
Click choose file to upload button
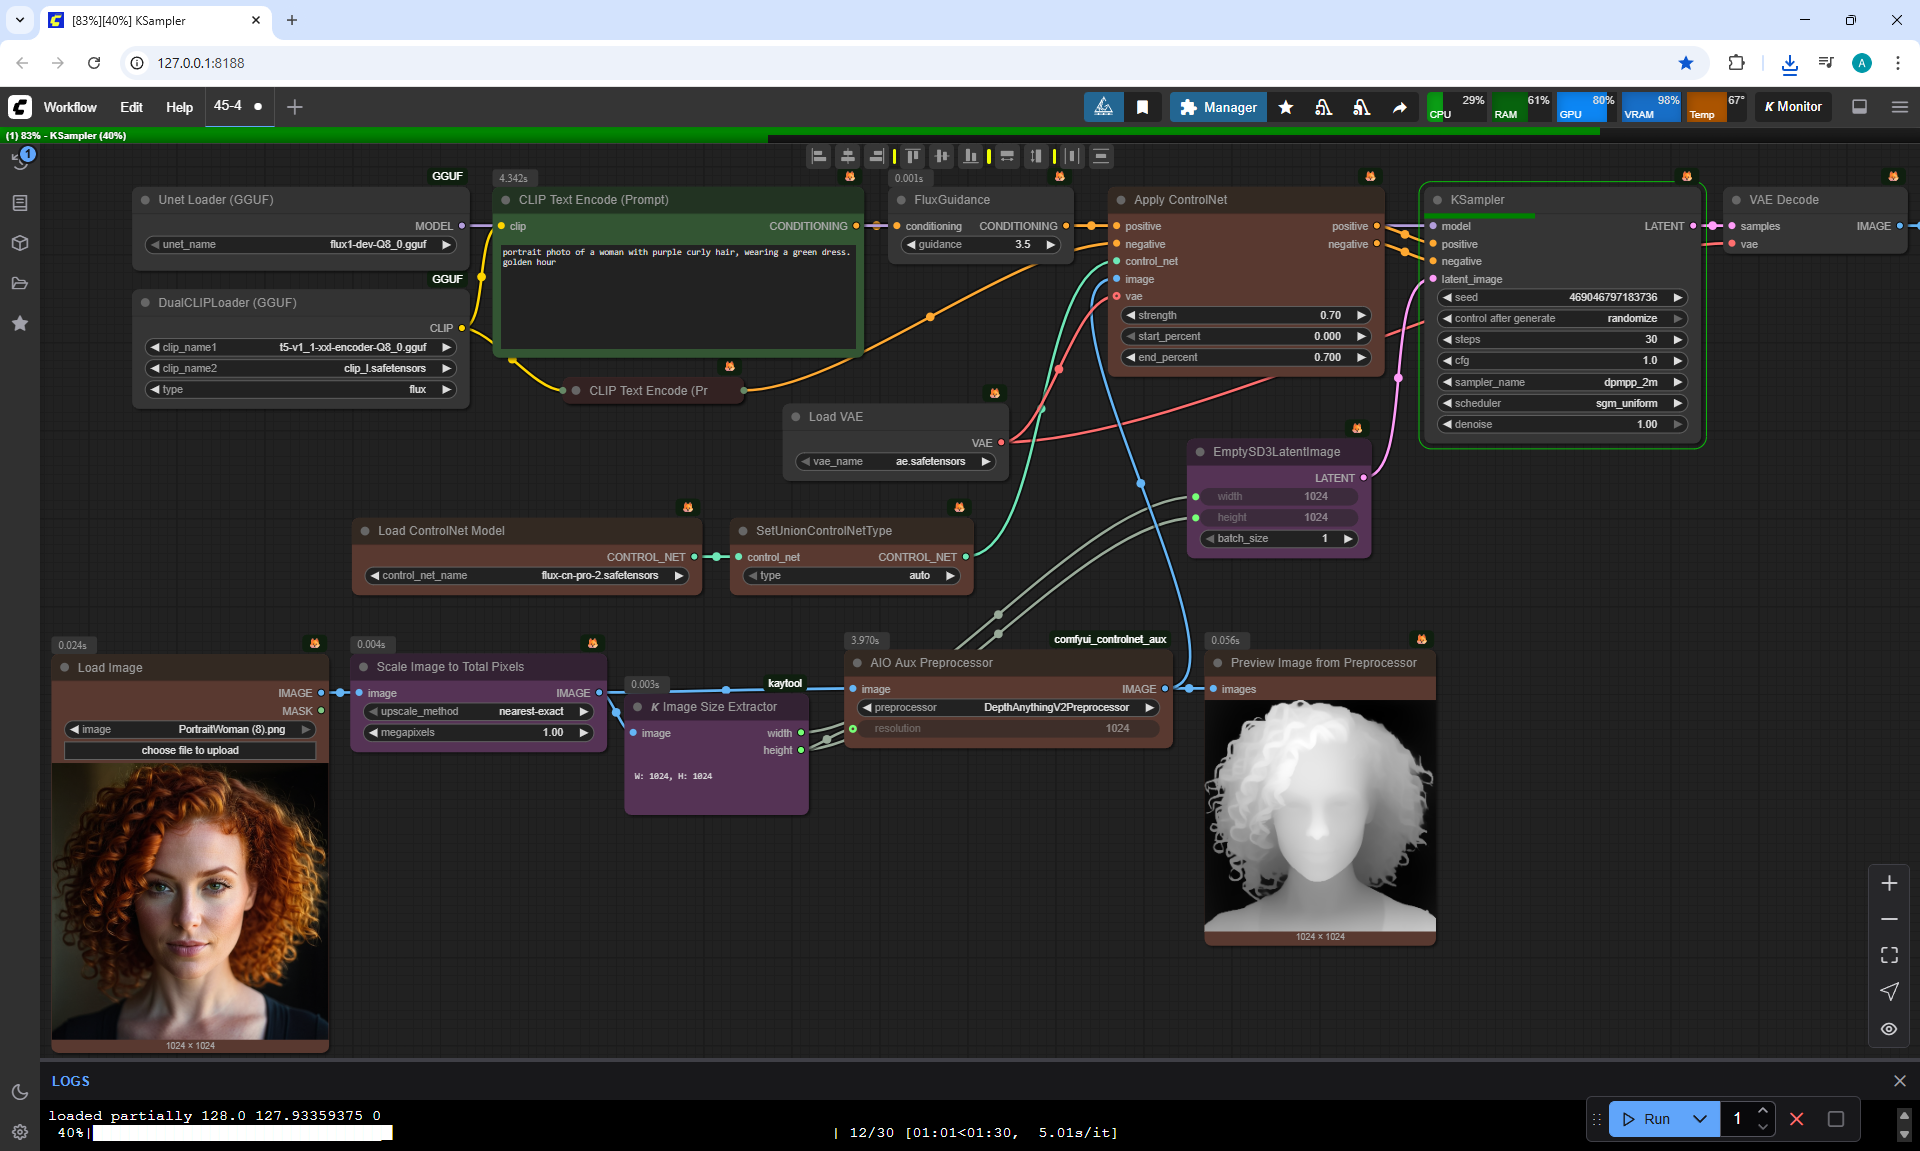190,750
